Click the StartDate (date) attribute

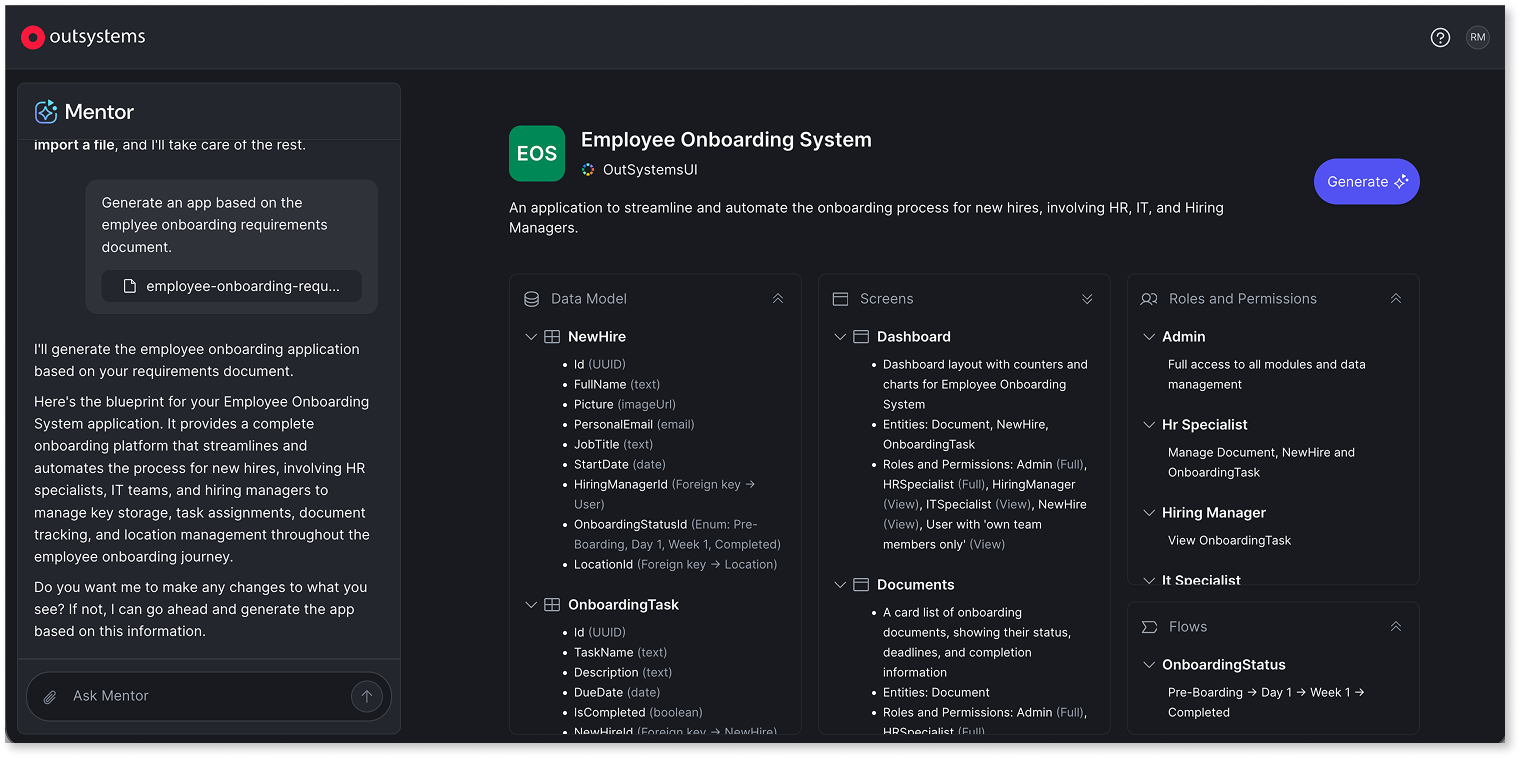click(x=620, y=465)
